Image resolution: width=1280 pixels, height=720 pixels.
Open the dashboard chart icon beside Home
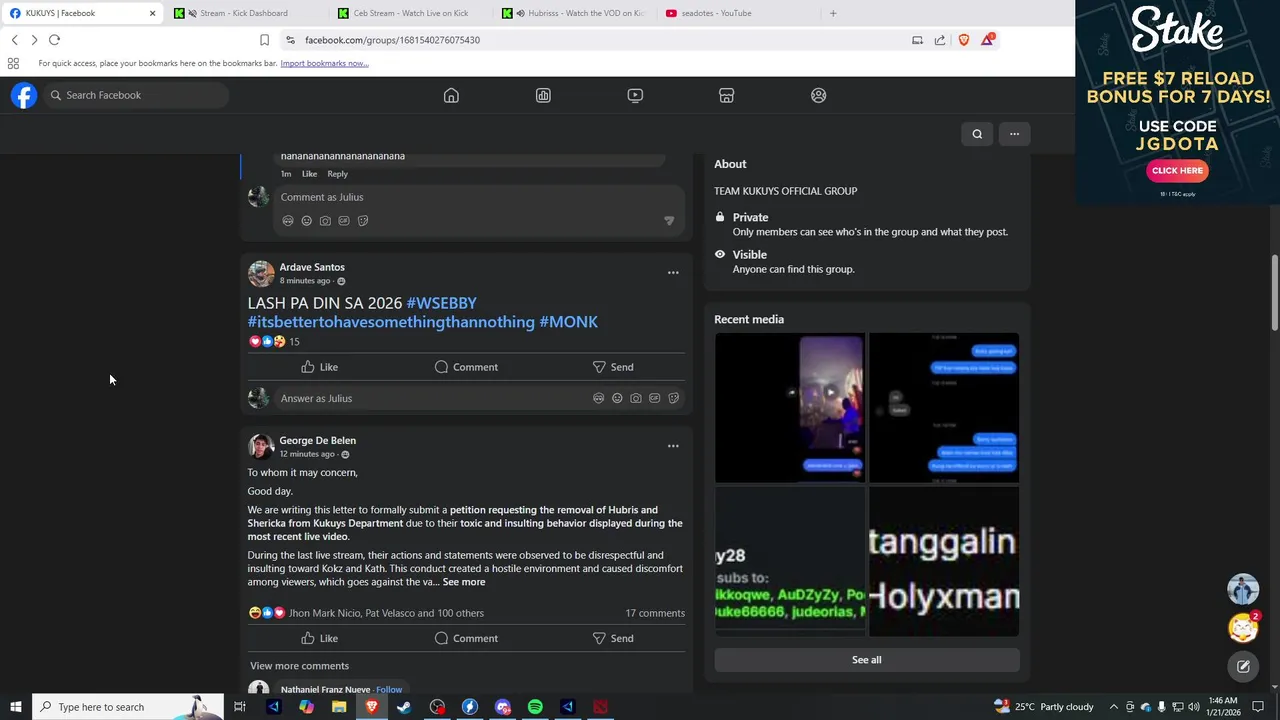(x=543, y=95)
